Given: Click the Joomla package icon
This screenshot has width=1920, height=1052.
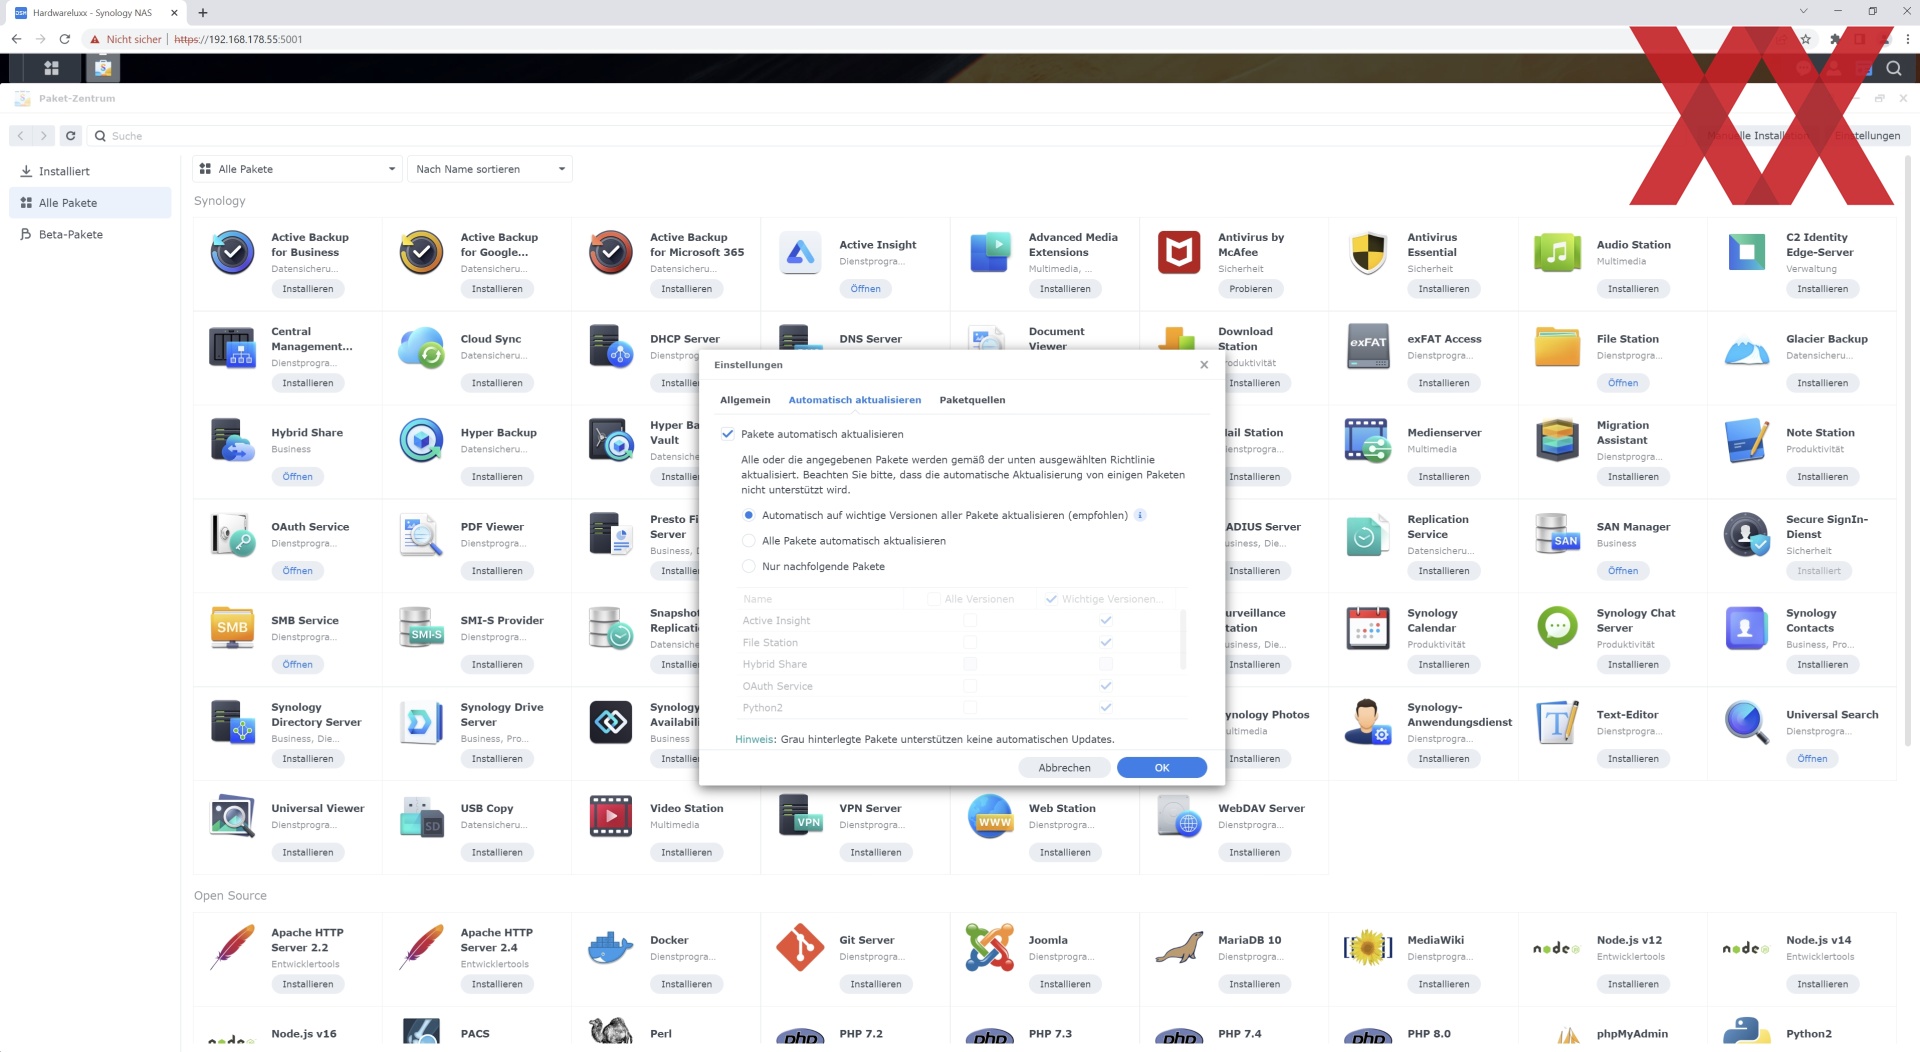Looking at the screenshot, I should [990, 948].
